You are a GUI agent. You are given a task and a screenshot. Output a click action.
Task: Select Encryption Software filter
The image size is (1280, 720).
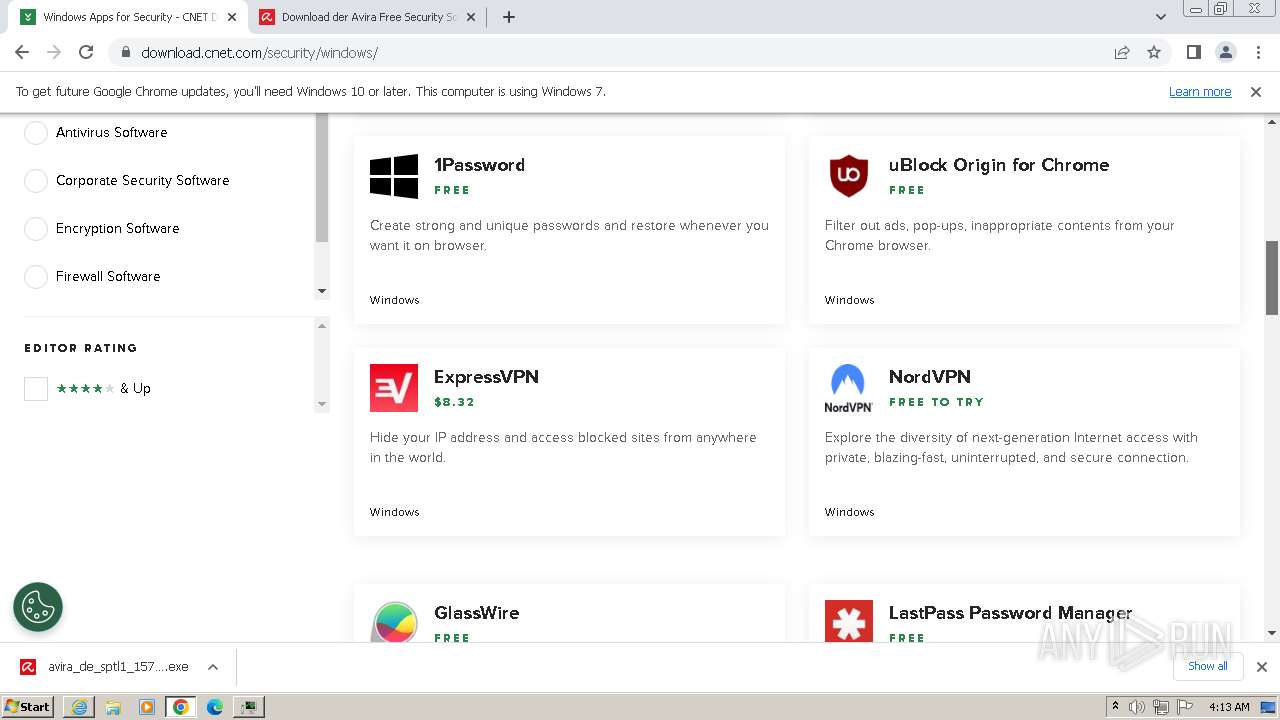point(36,229)
